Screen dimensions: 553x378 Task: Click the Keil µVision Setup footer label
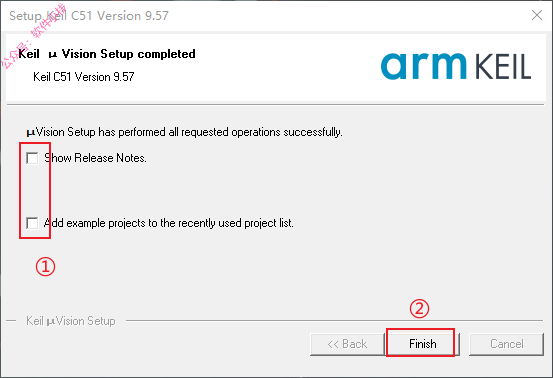pyautogui.click(x=71, y=321)
